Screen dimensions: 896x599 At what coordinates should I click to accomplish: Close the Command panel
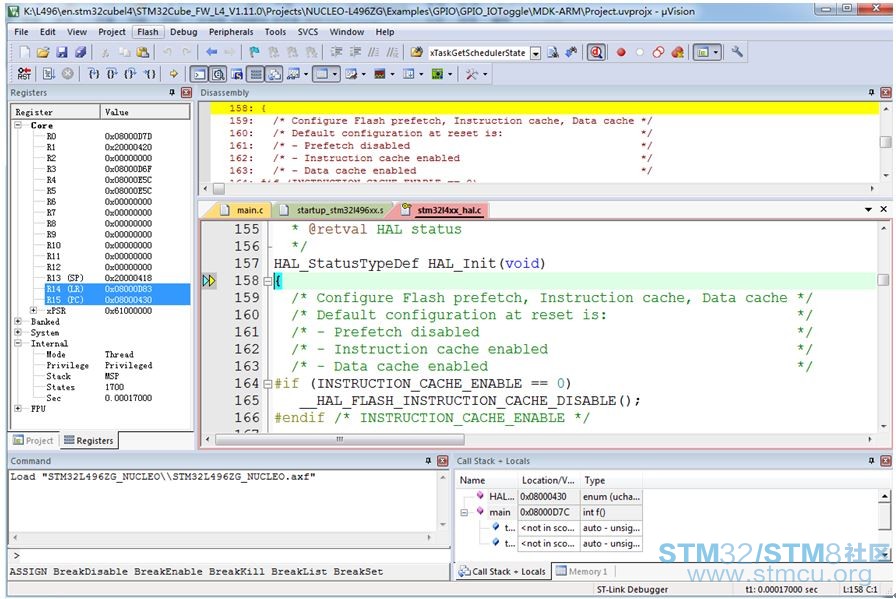tap(442, 461)
